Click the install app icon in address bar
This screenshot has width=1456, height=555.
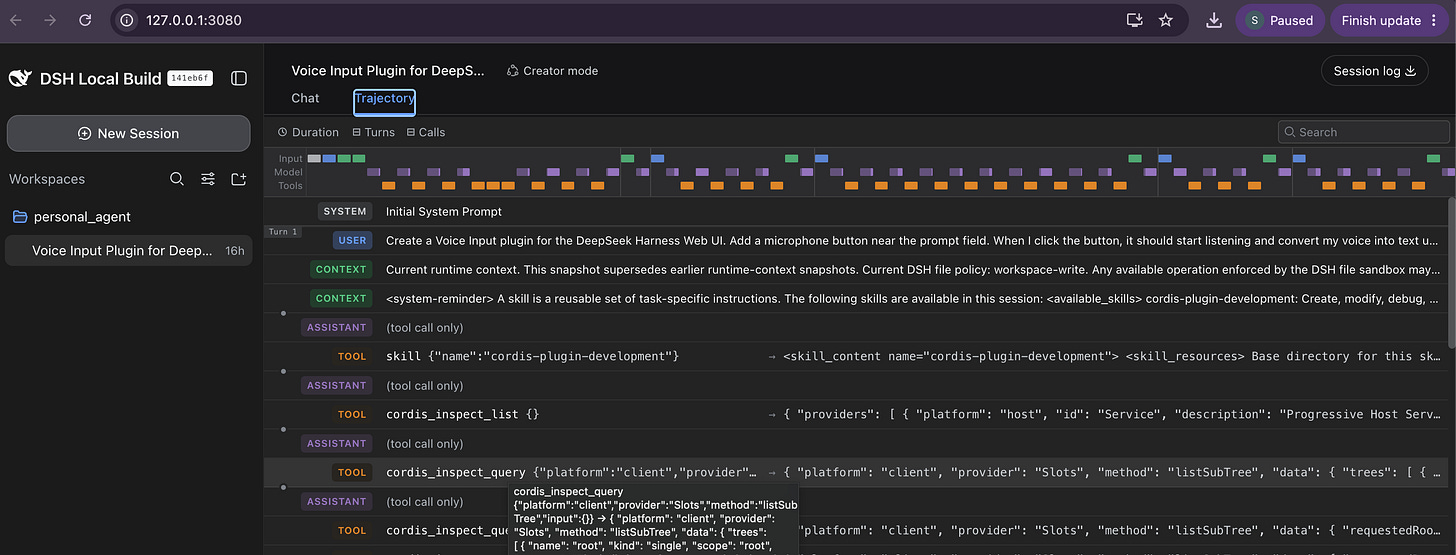click(x=1134, y=20)
